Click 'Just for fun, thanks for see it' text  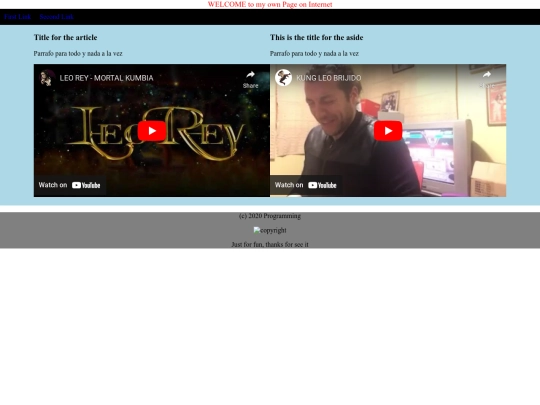270,245
